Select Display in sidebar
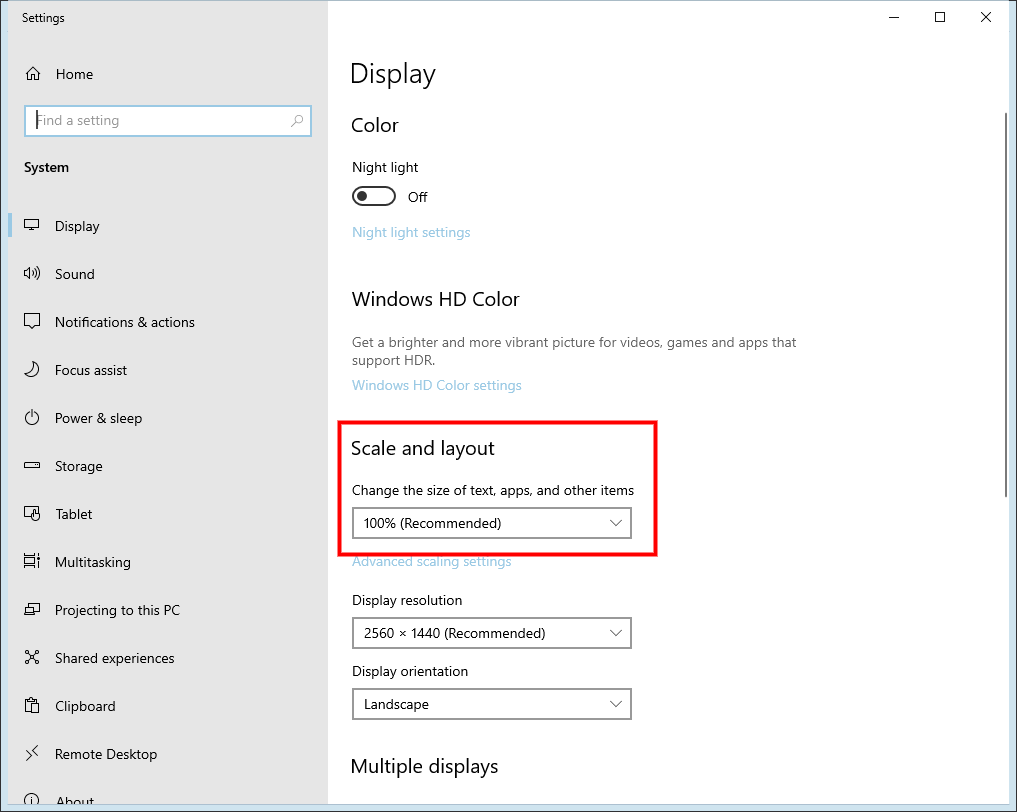This screenshot has width=1017, height=812. 167,226
